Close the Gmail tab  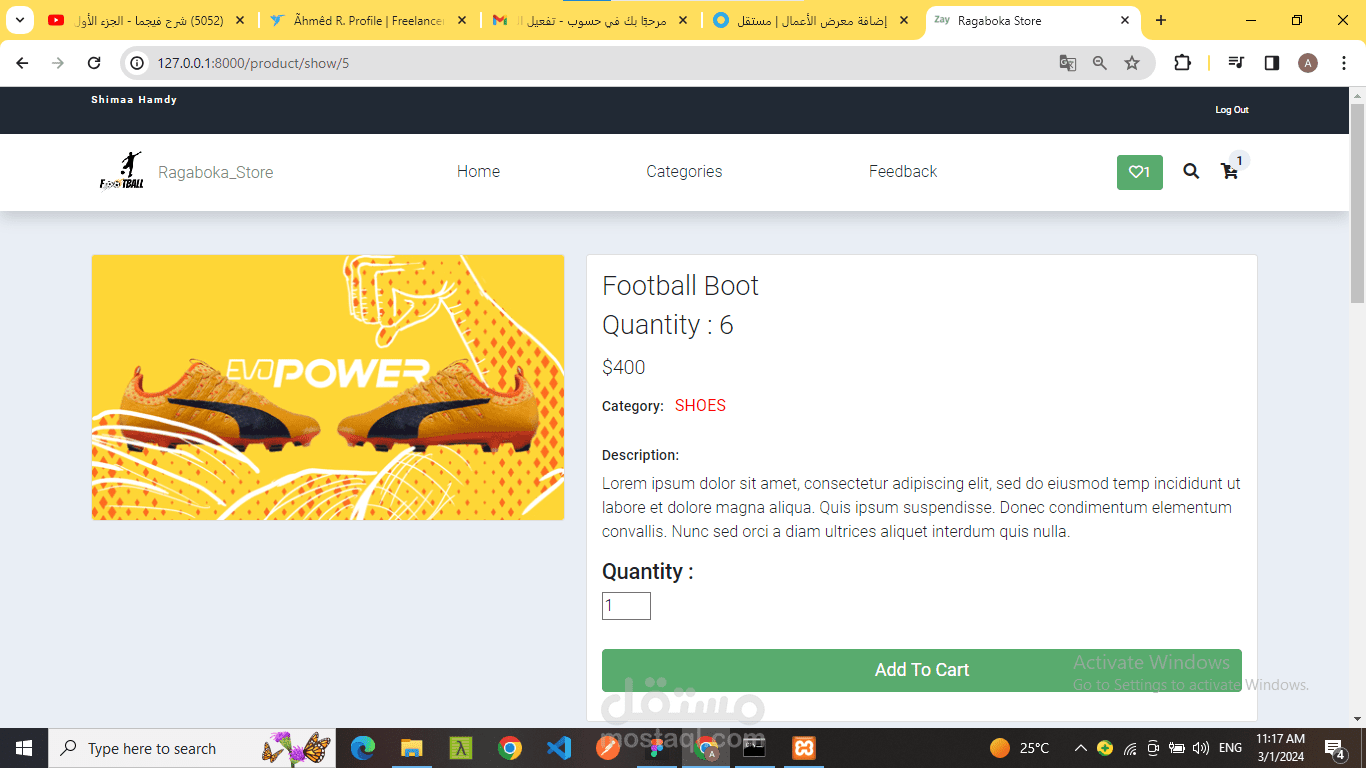(x=683, y=20)
